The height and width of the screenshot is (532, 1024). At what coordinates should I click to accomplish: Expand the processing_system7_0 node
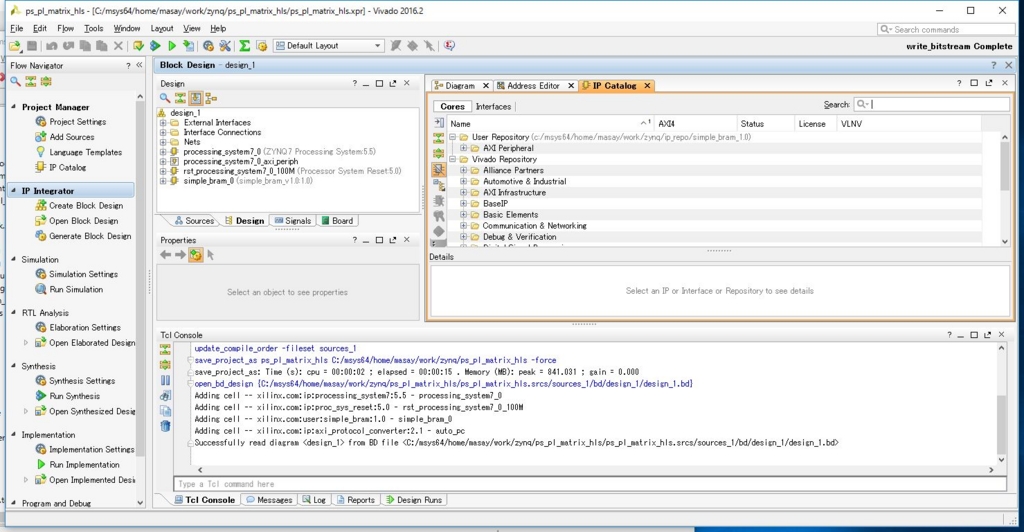[x=163, y=151]
